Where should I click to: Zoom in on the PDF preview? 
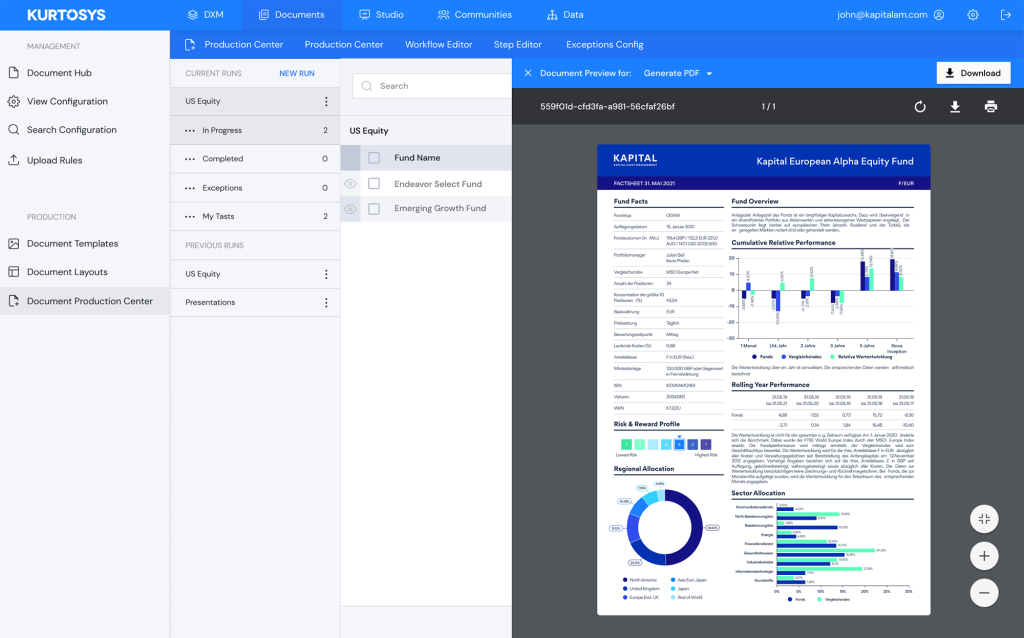point(984,556)
